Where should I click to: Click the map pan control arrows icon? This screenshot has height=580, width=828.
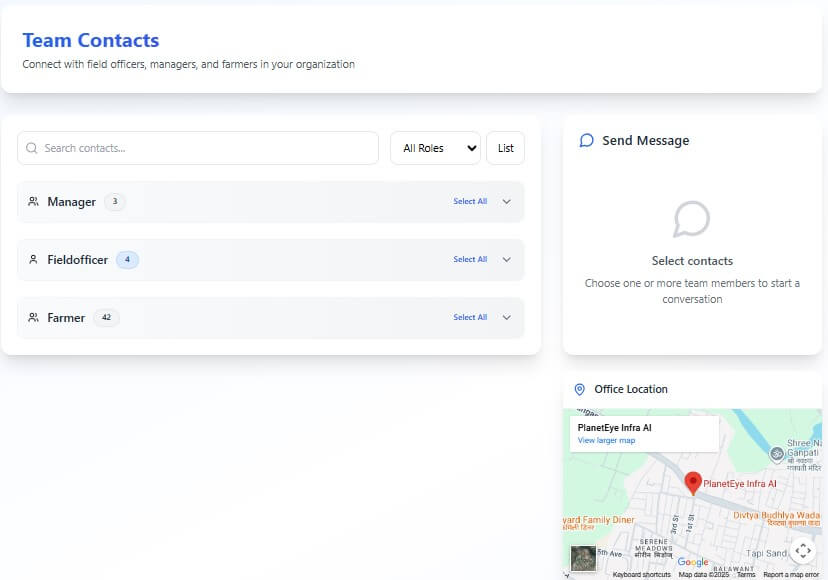coord(803,550)
